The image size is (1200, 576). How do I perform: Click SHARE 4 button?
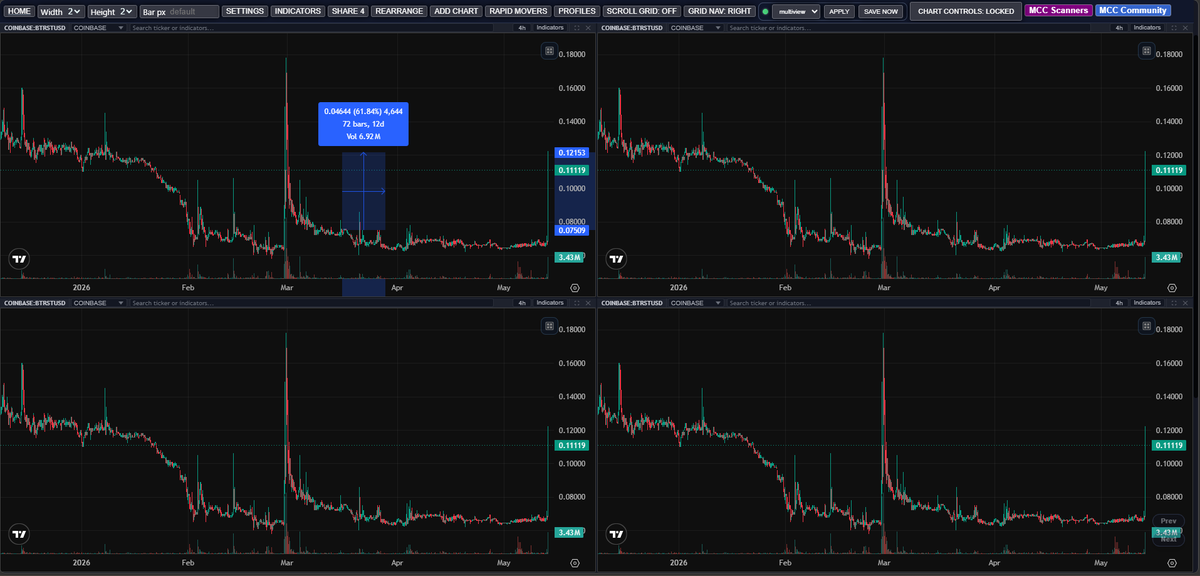pos(348,11)
